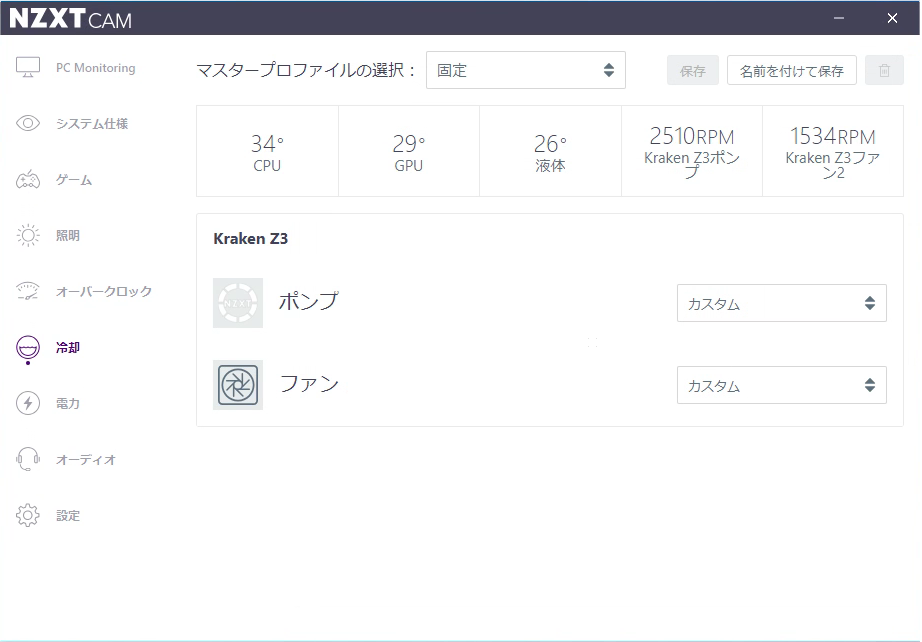Screen dimensions: 922x642
Task: Open the ファン カスタム dropdown
Action: (781, 386)
